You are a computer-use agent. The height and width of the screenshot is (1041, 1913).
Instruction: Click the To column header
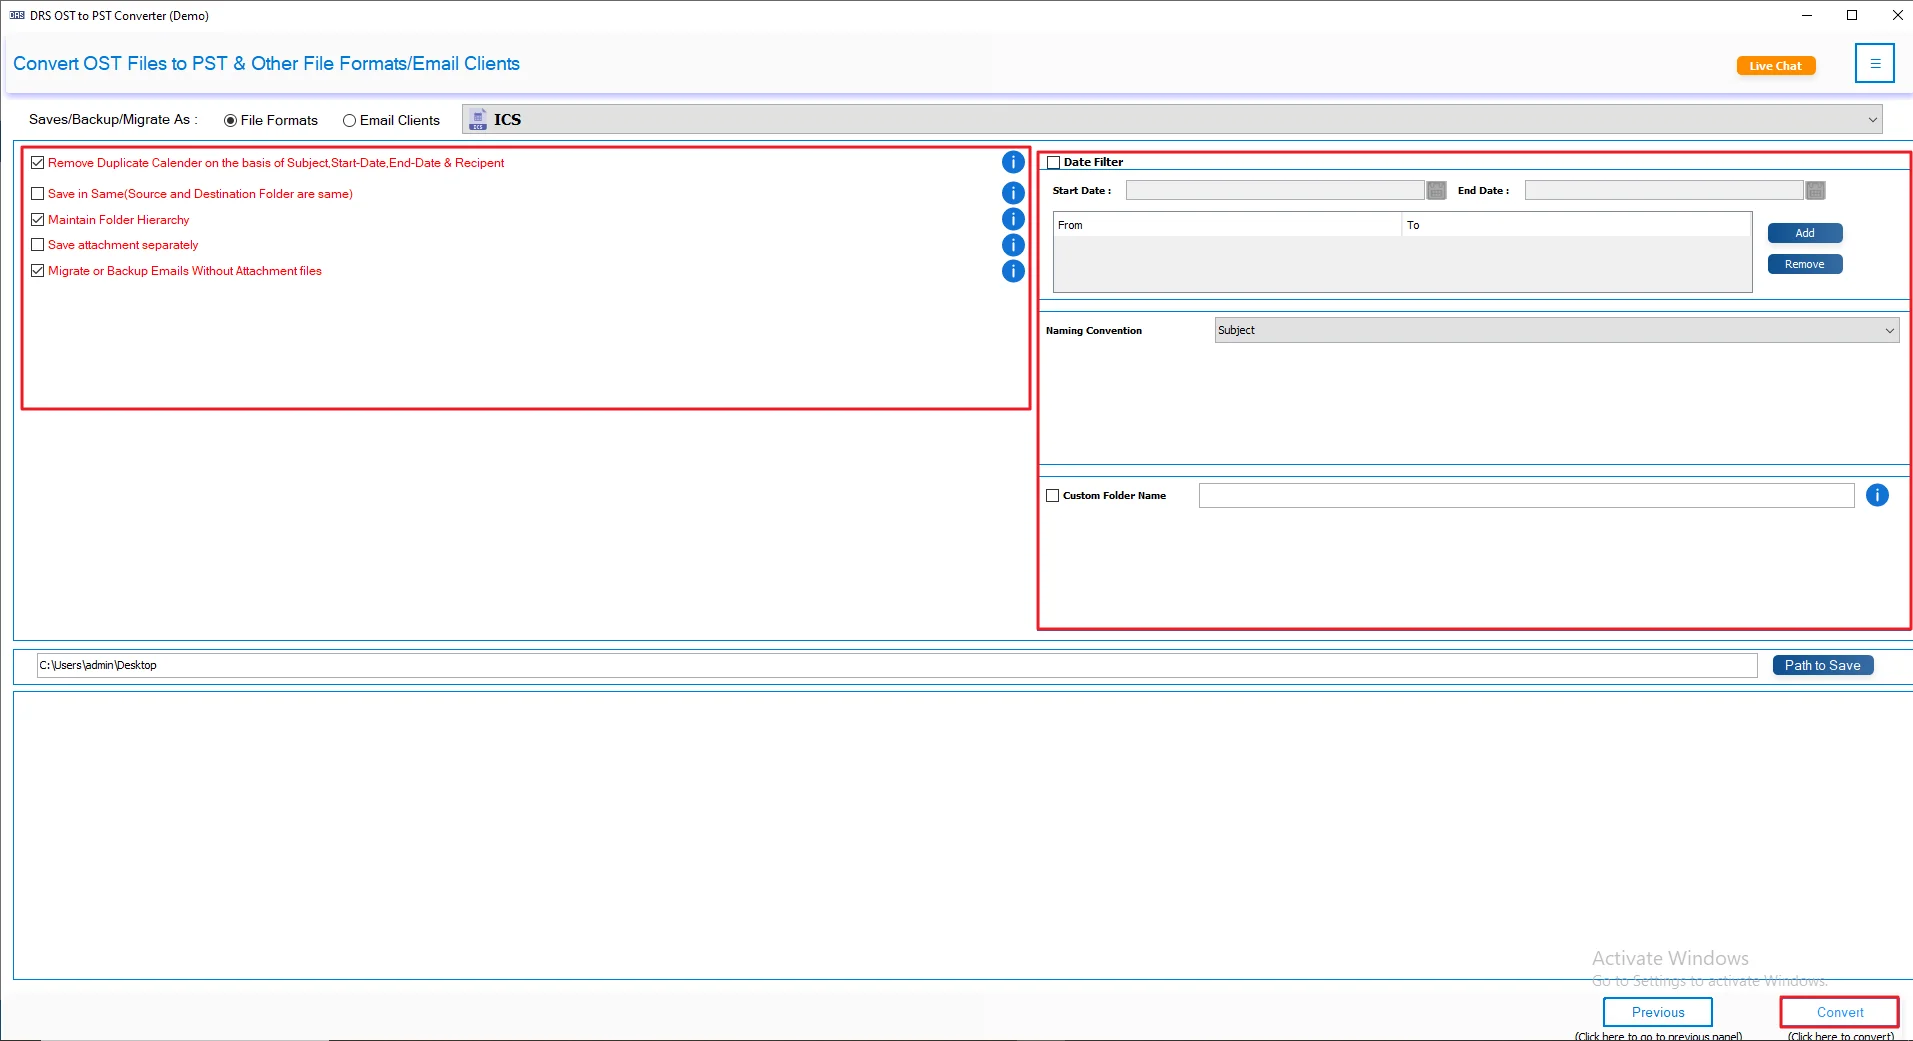click(x=1576, y=225)
